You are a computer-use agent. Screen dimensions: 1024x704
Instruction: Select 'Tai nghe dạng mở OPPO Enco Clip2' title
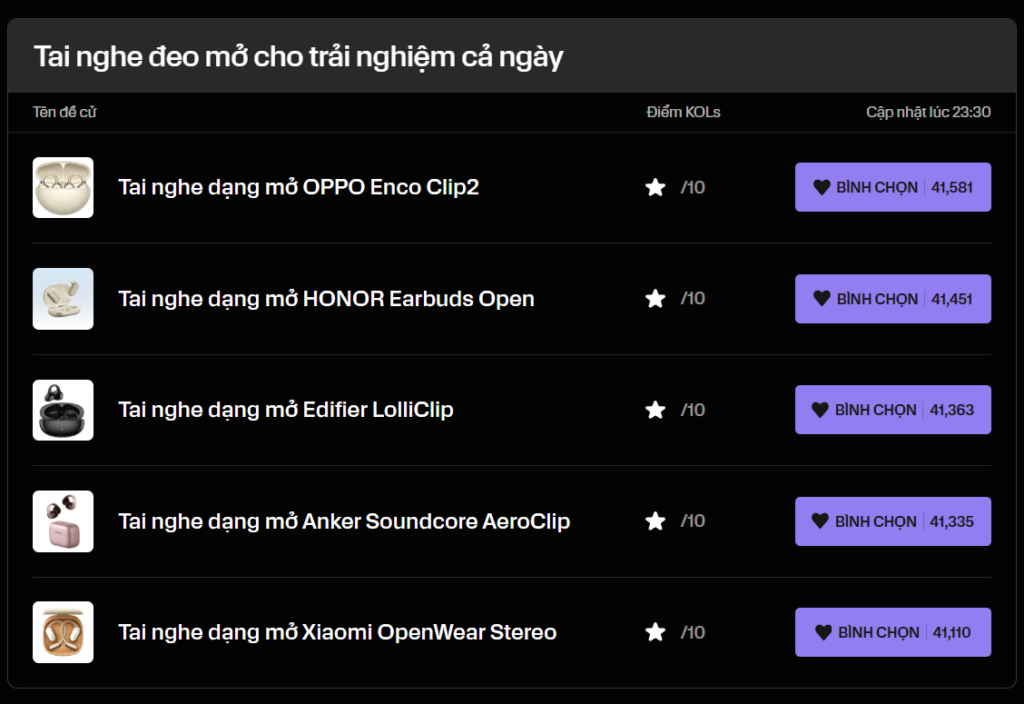(298, 187)
